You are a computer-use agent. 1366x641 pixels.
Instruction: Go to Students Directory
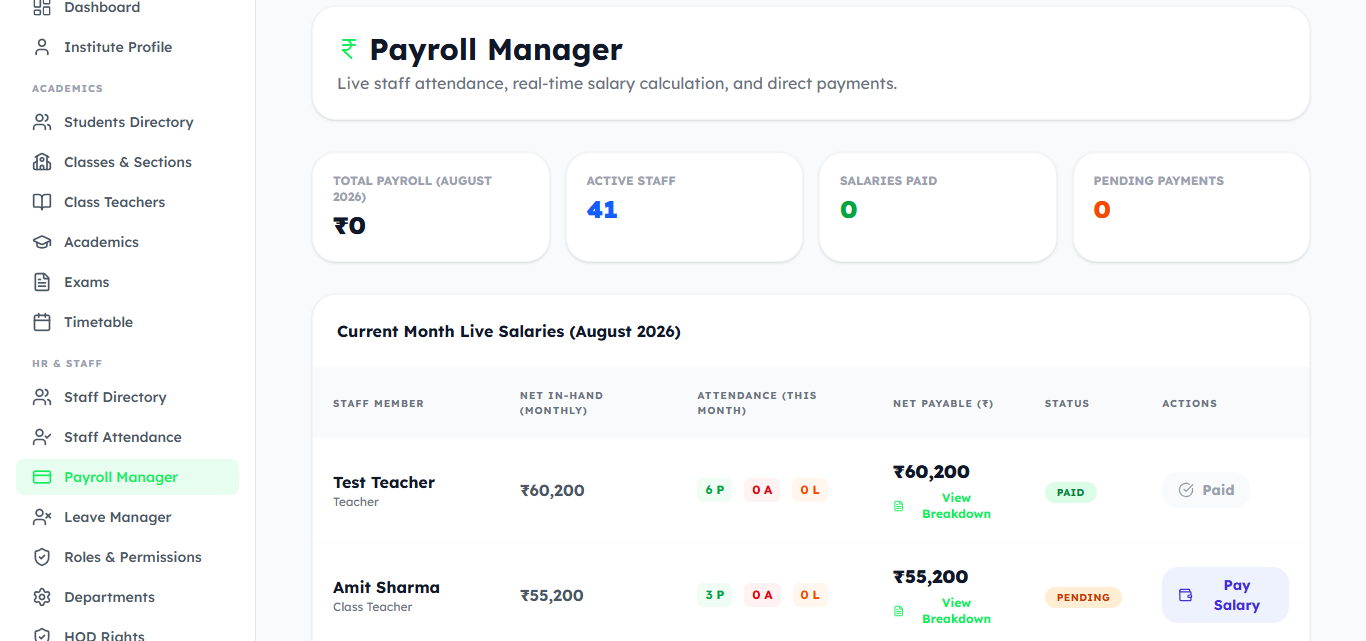(127, 122)
